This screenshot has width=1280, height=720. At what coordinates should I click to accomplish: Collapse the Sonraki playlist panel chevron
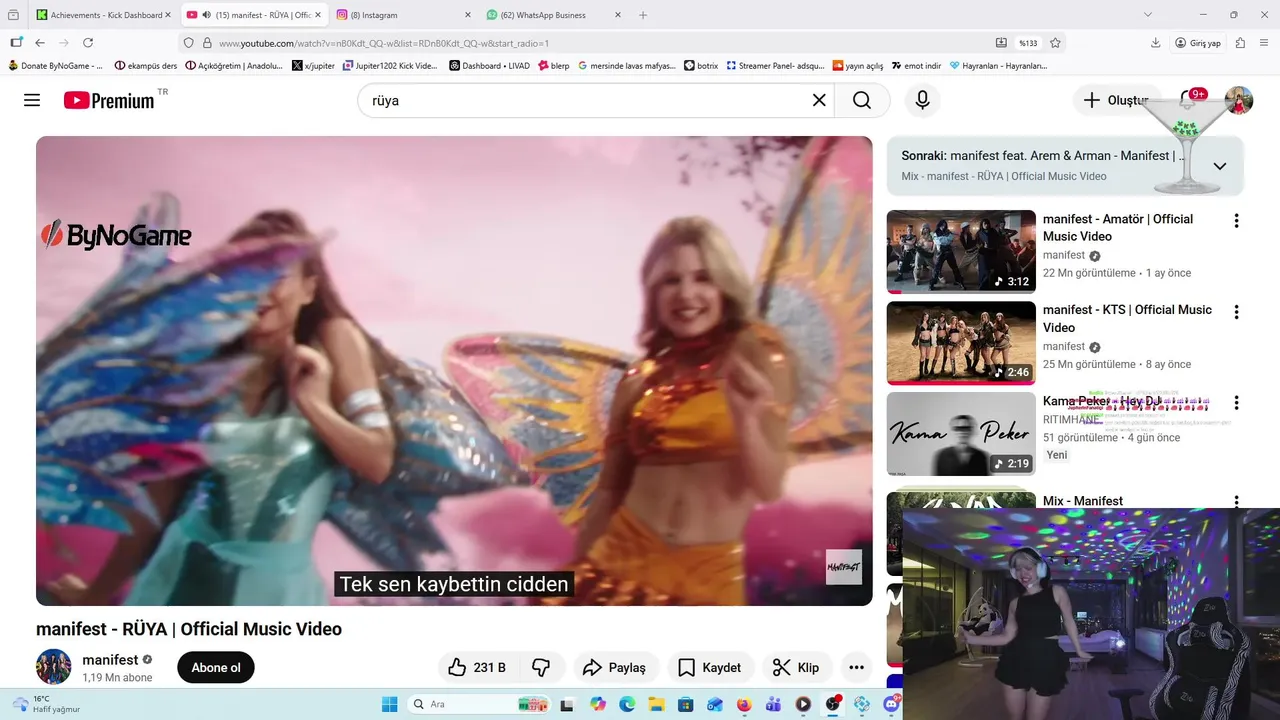(1219, 166)
